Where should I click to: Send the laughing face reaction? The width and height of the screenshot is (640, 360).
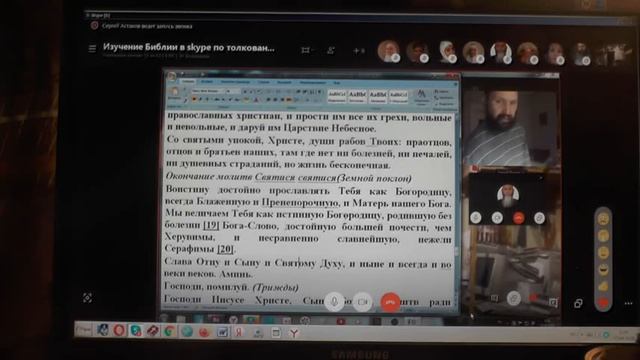[603, 269]
